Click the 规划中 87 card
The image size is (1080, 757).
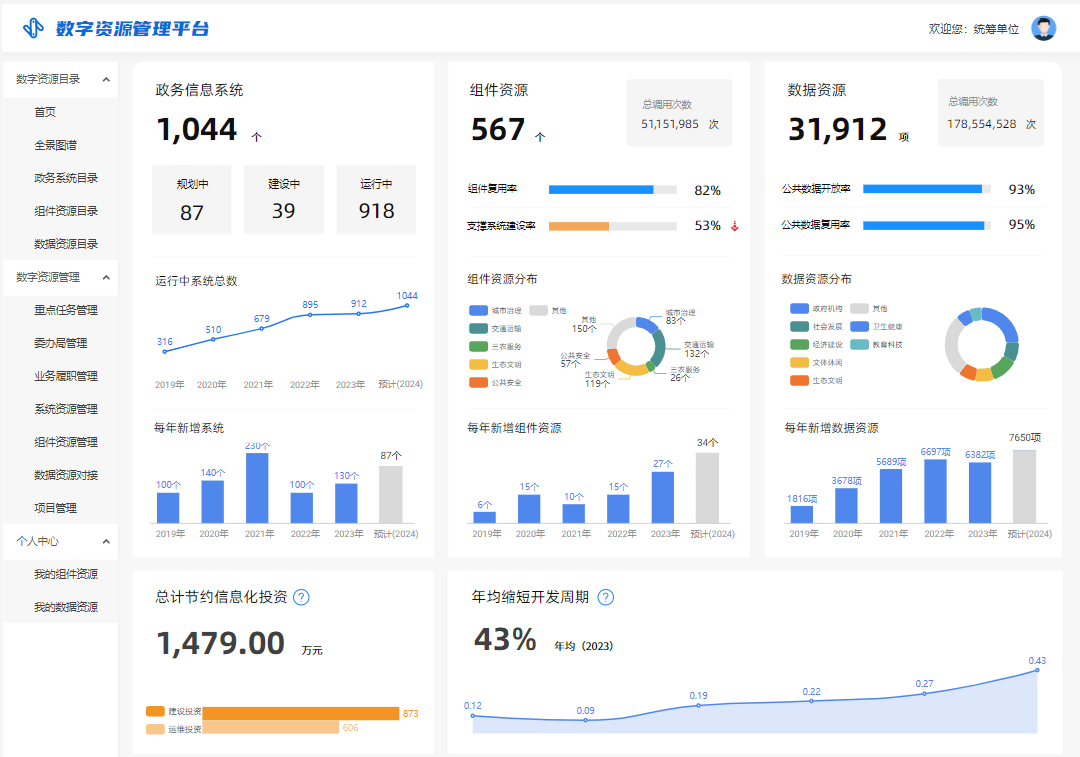(x=191, y=200)
